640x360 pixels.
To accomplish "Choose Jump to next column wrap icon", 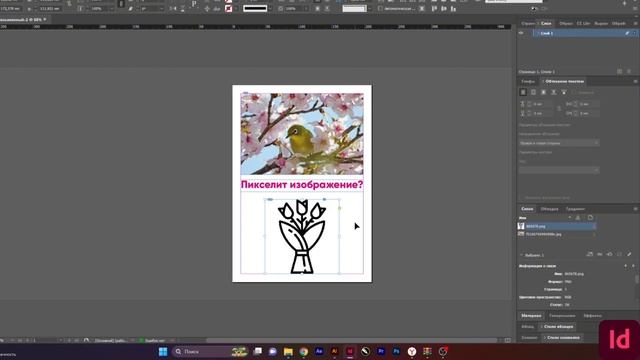I will [x=564, y=93].
